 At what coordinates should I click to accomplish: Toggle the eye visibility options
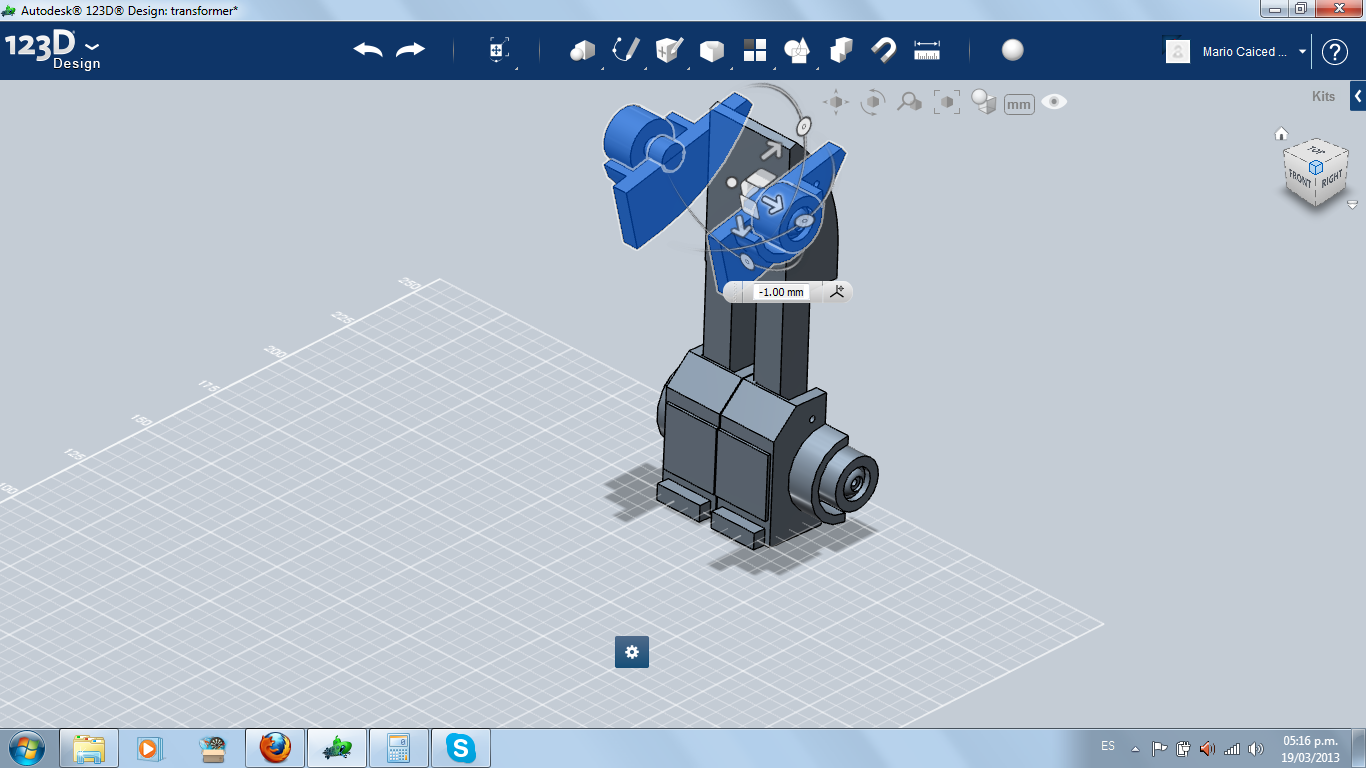pyautogui.click(x=1054, y=102)
